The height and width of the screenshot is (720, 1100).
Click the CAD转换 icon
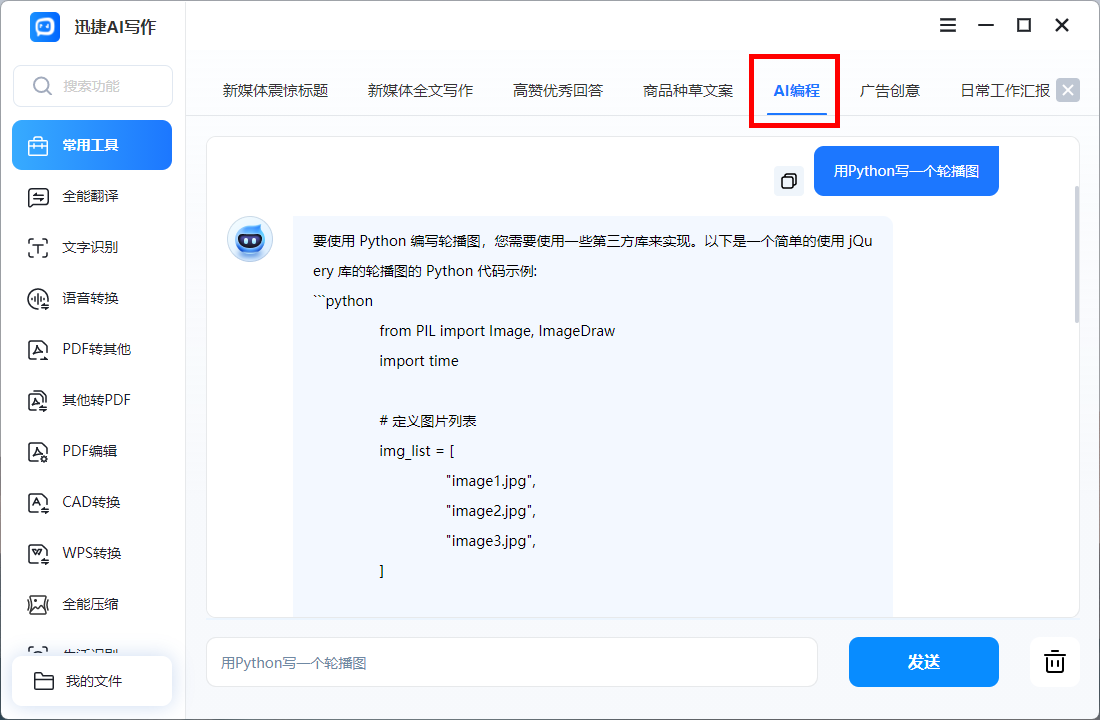(38, 503)
